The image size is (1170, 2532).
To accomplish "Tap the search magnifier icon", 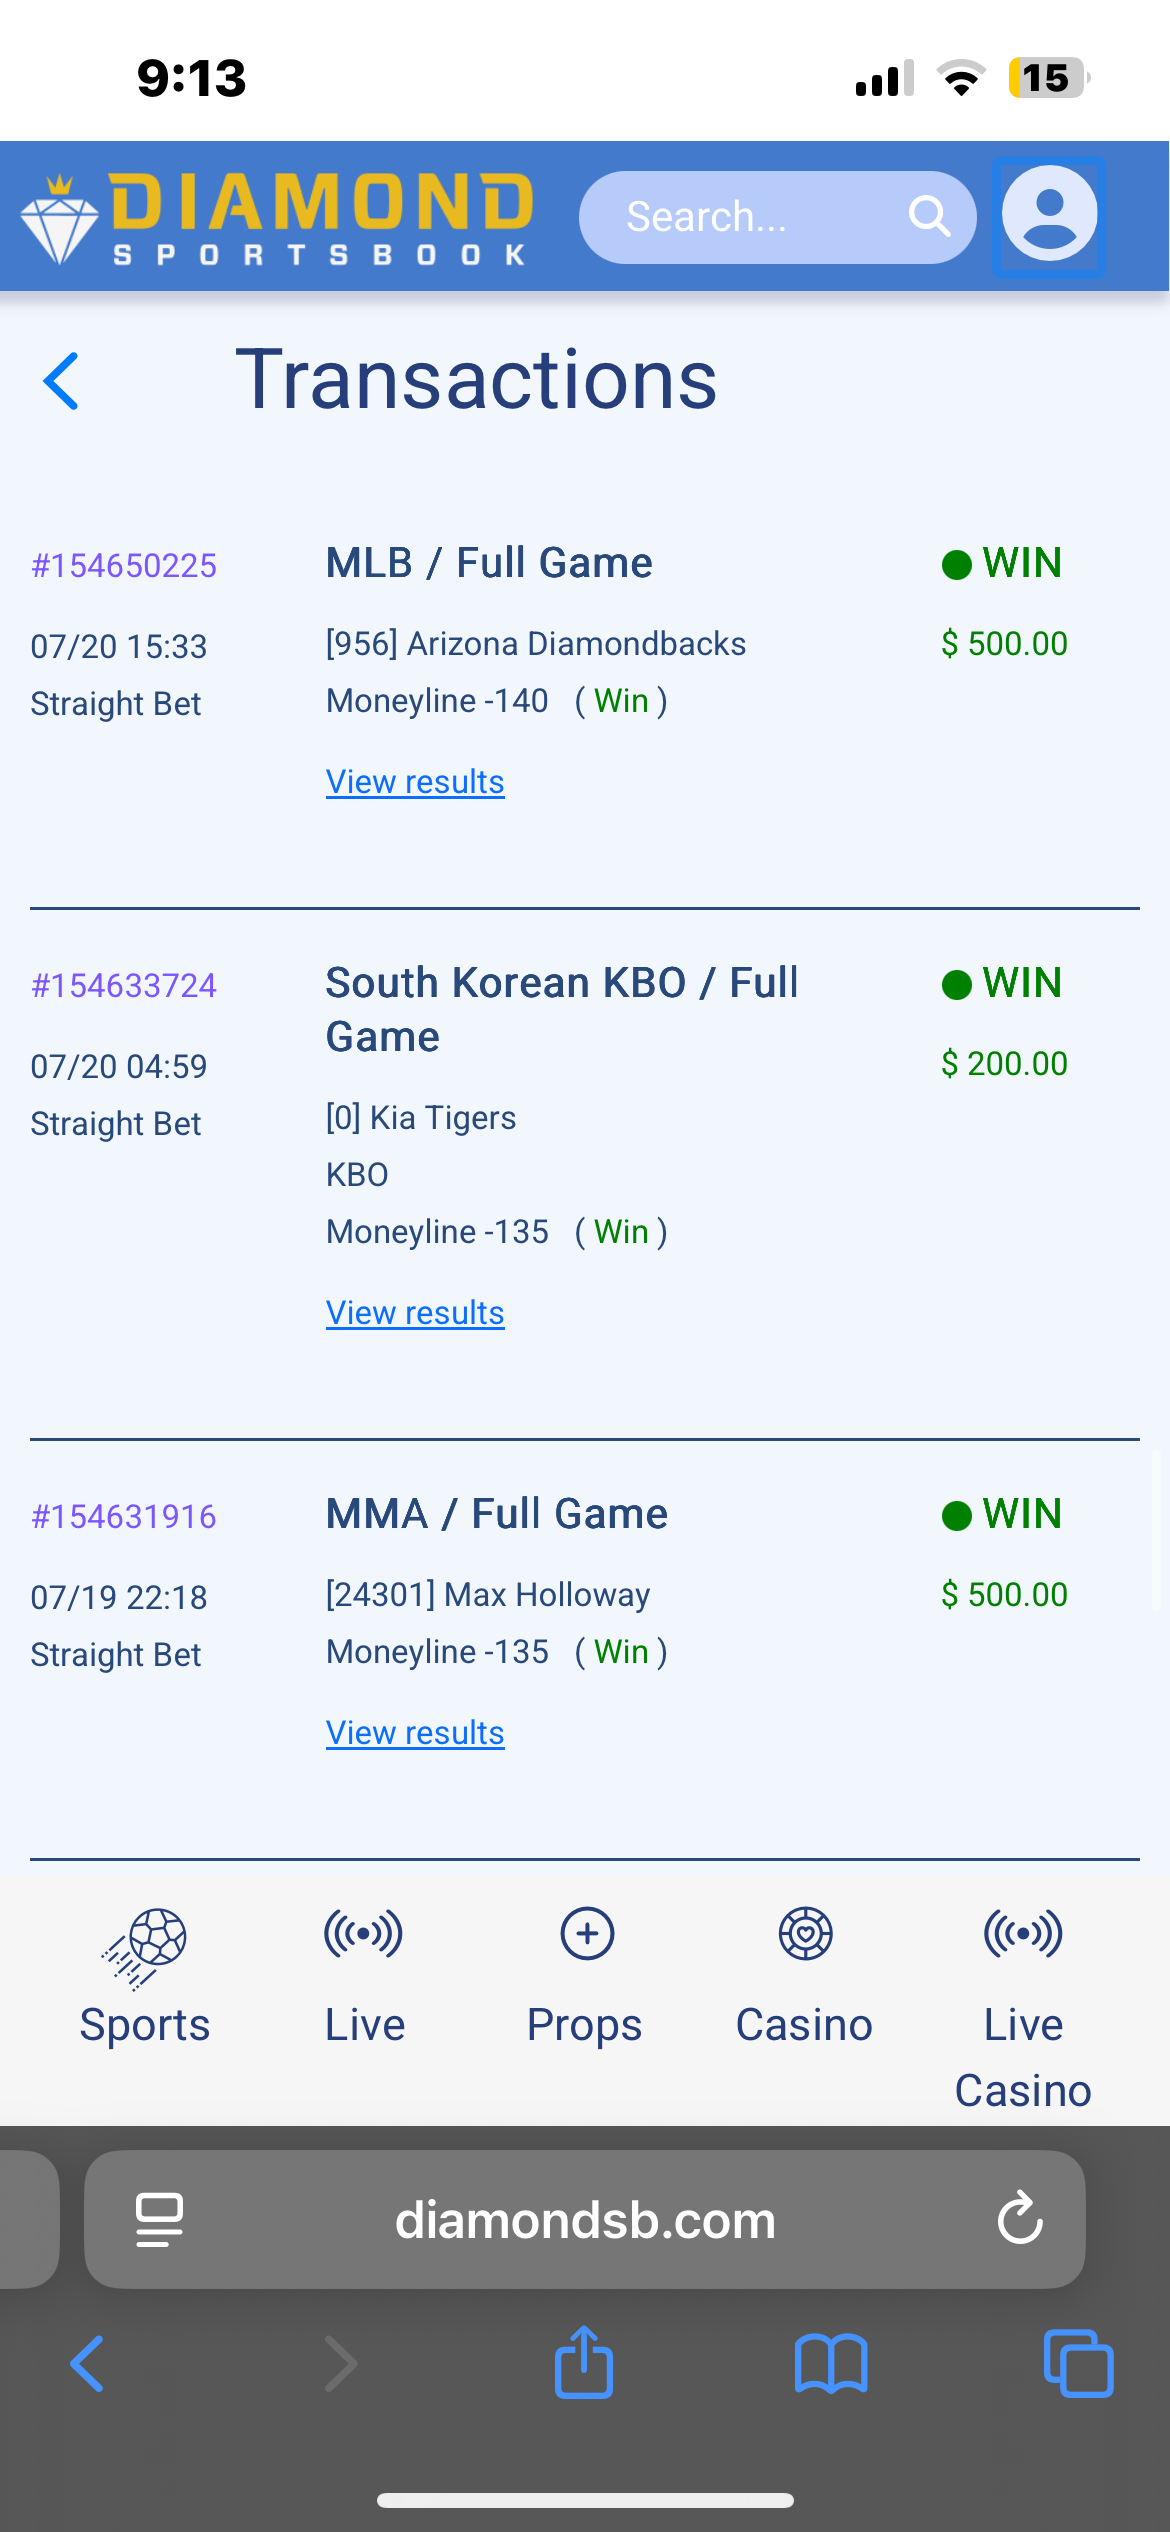I will point(929,216).
